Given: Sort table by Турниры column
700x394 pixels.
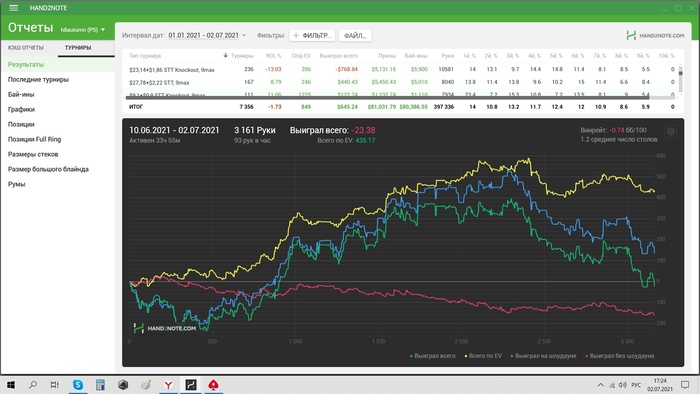Looking at the screenshot, I should click(x=242, y=56).
